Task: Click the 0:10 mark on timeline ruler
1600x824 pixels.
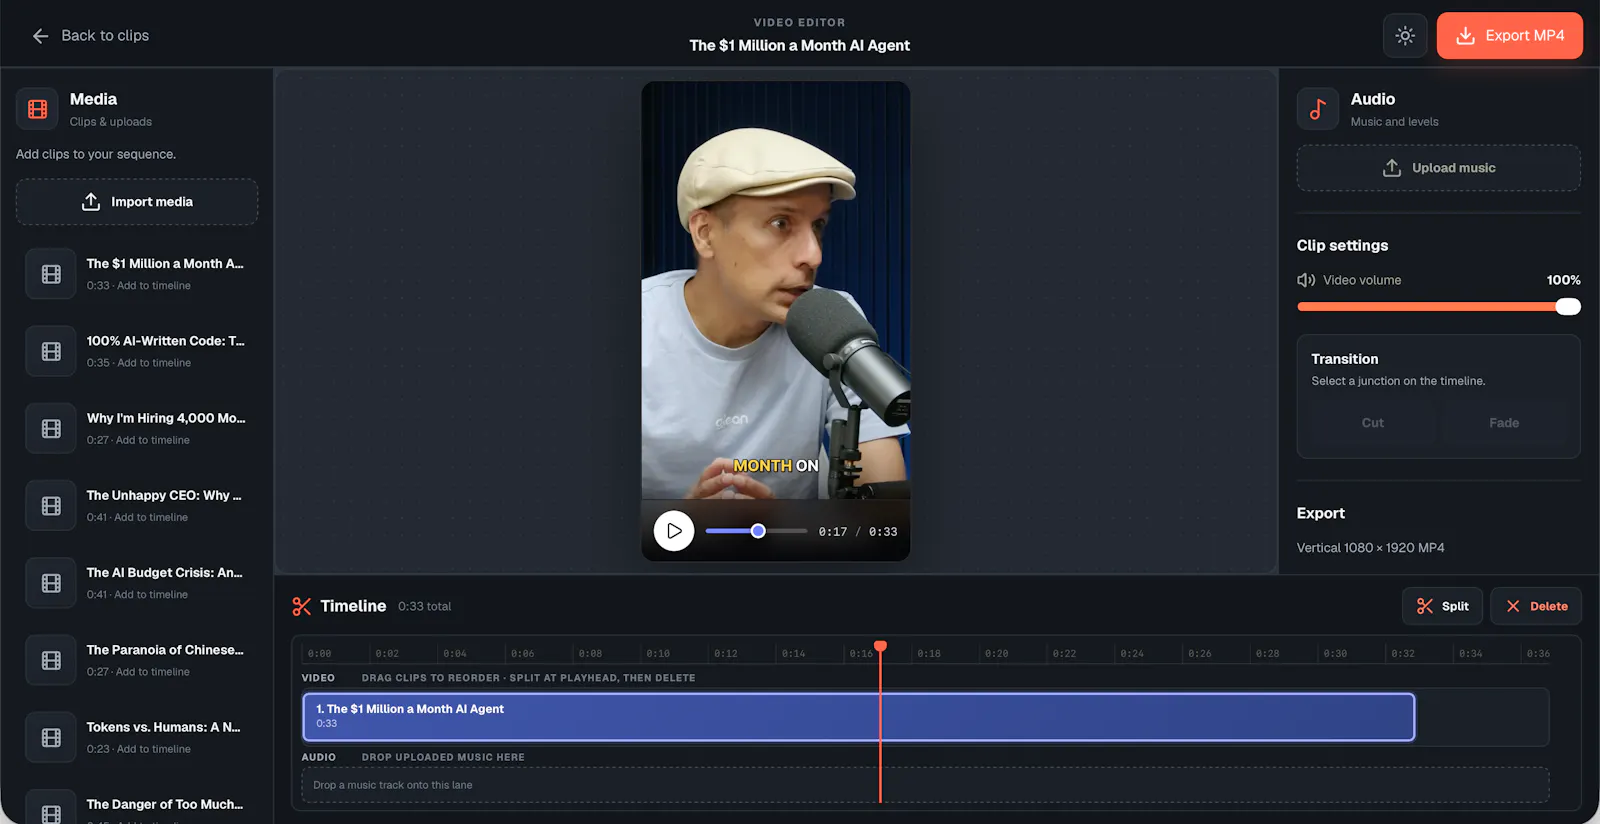Action: point(658,654)
